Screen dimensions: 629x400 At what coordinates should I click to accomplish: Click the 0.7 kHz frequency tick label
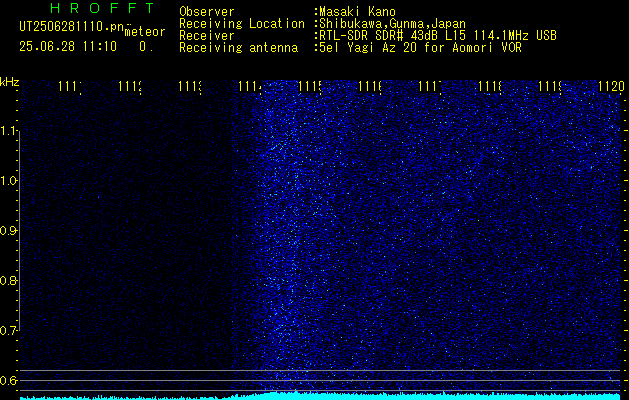tap(8, 331)
